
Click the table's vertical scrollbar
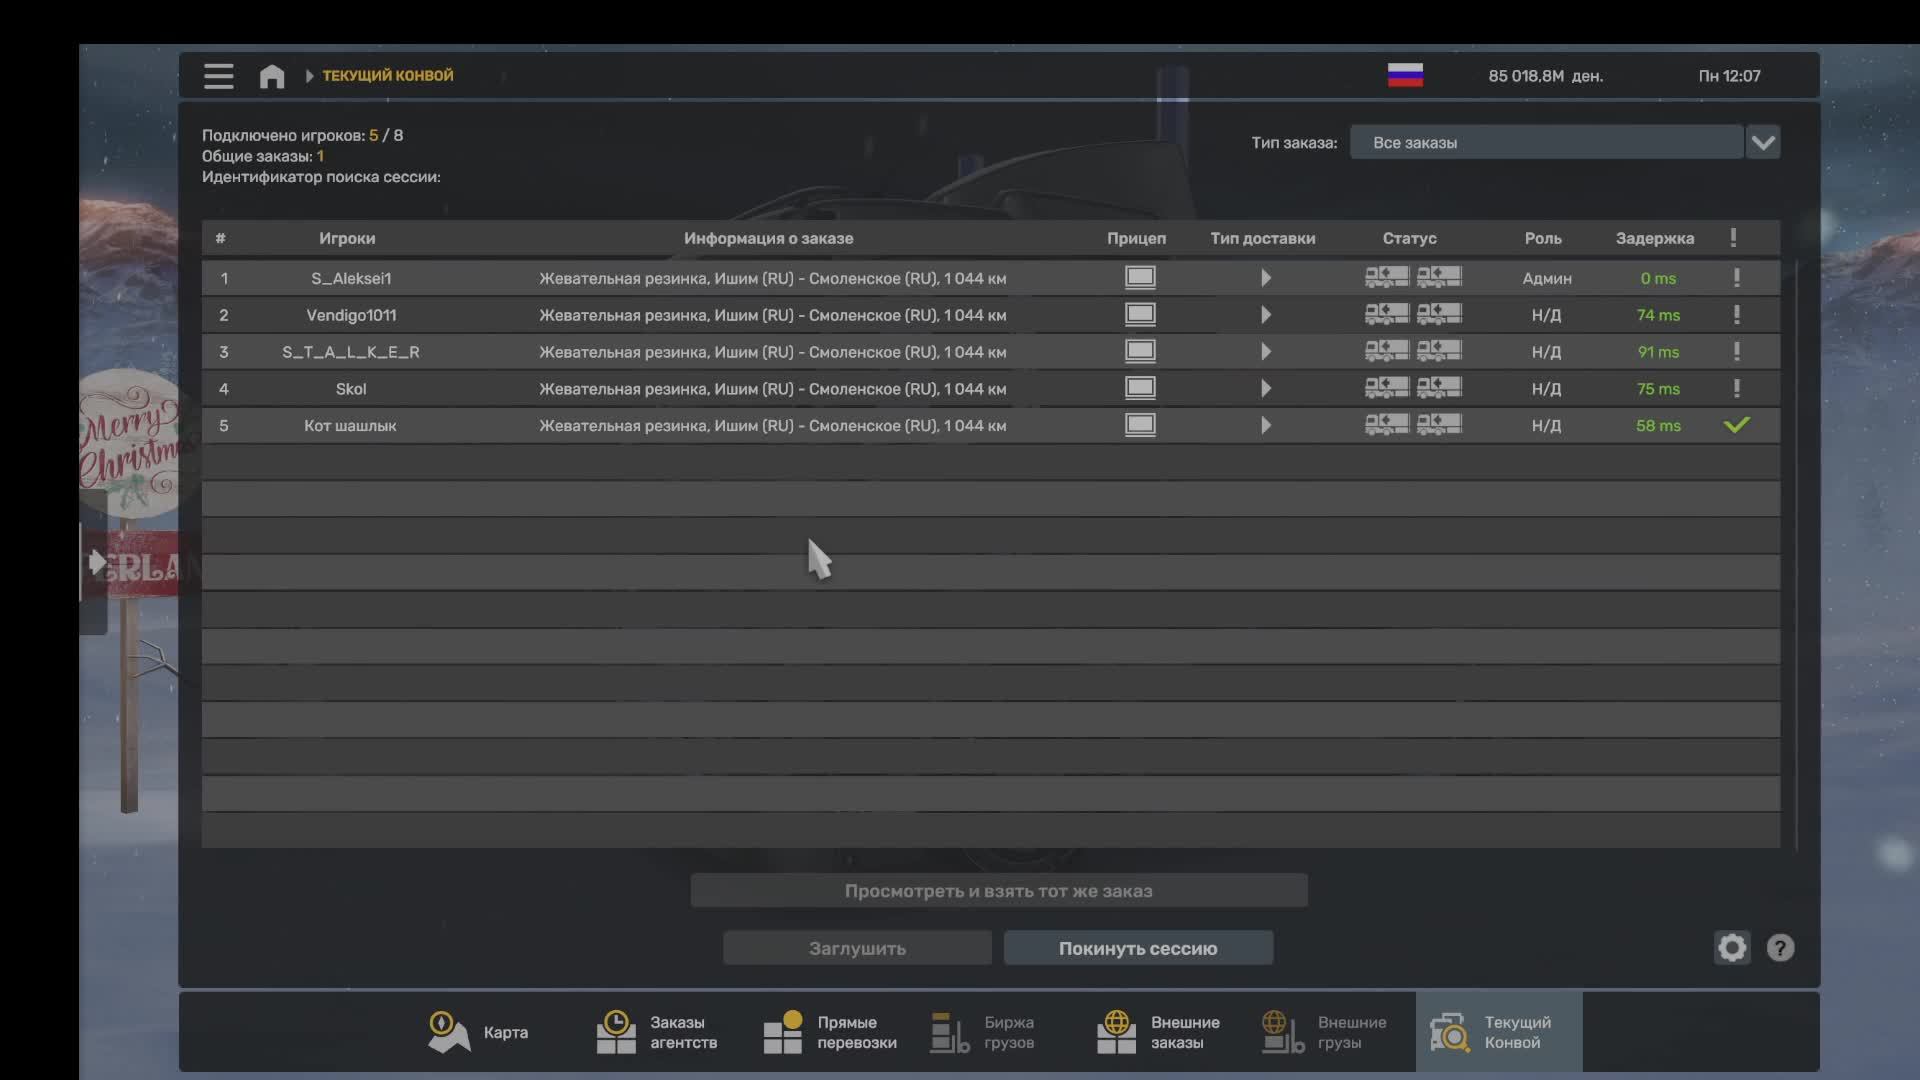tap(1797, 555)
